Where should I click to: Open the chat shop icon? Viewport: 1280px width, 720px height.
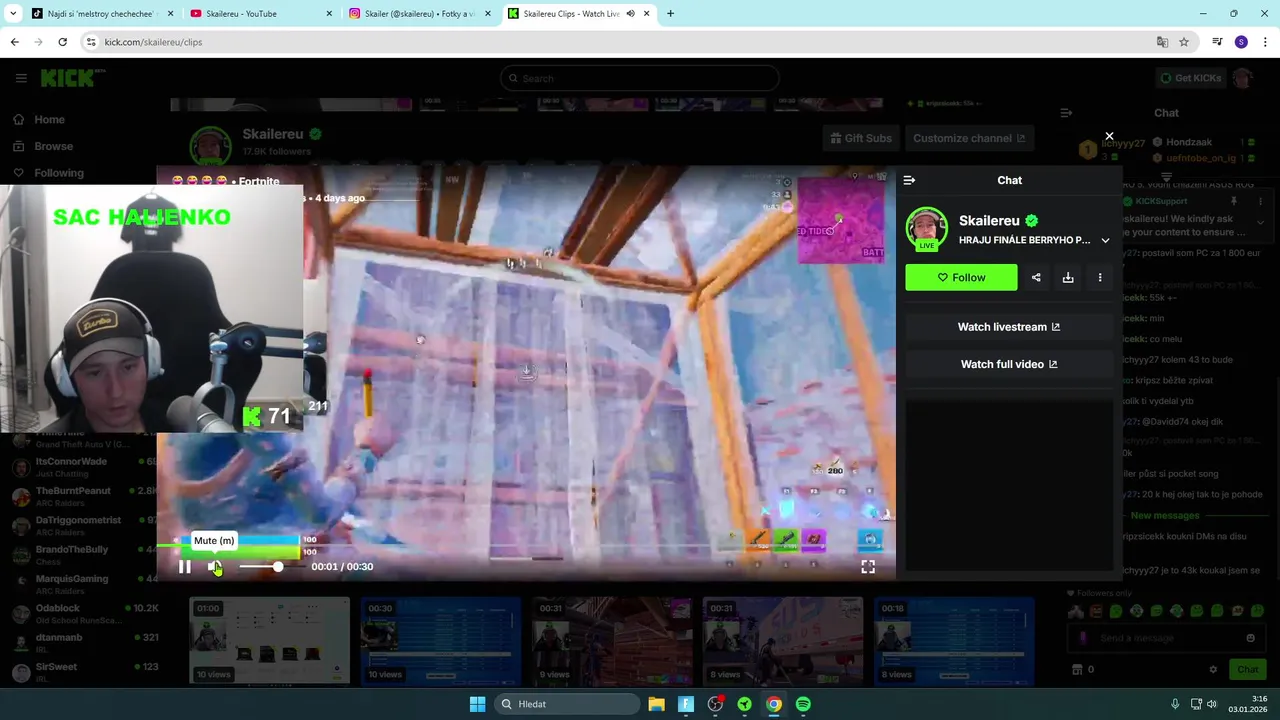[x=1077, y=670]
